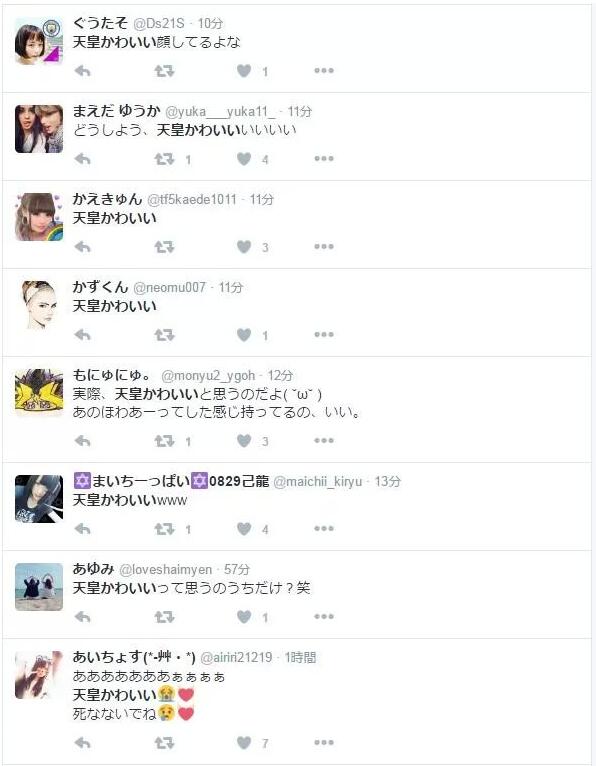Open more options on @neomu007's tweet
The width and height of the screenshot is (596, 766).
[324, 335]
